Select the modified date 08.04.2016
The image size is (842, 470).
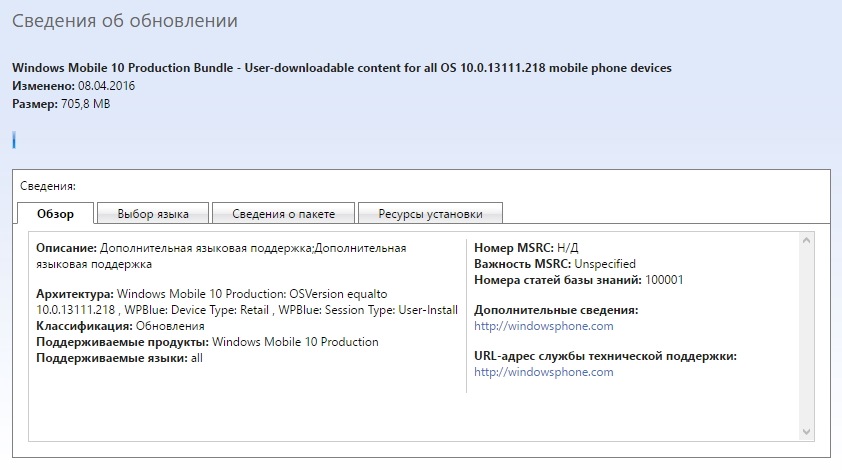(106, 86)
